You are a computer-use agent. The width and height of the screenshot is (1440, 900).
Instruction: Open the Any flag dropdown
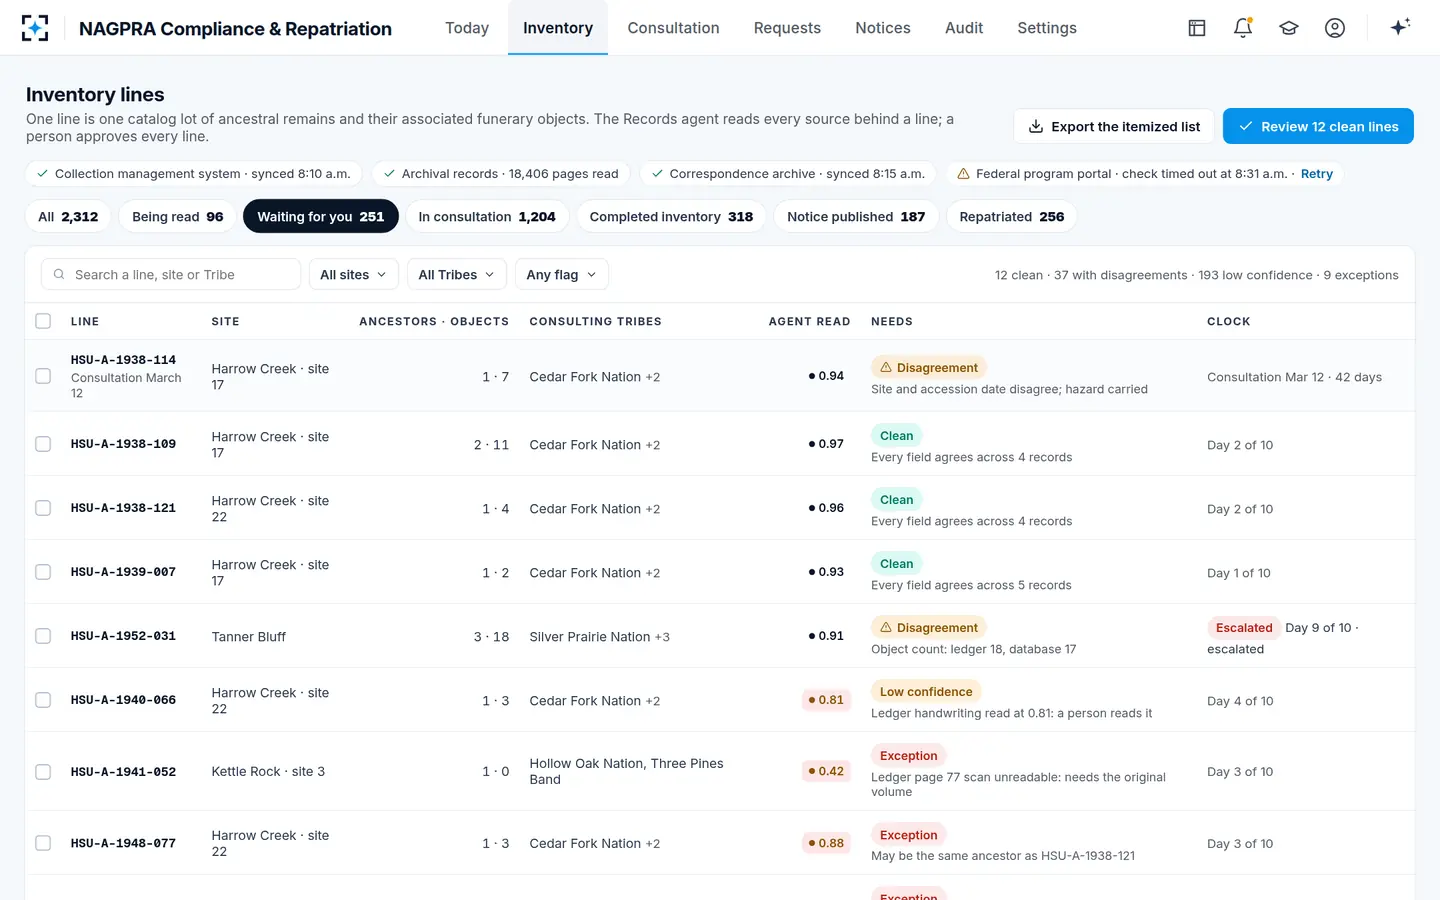(561, 274)
